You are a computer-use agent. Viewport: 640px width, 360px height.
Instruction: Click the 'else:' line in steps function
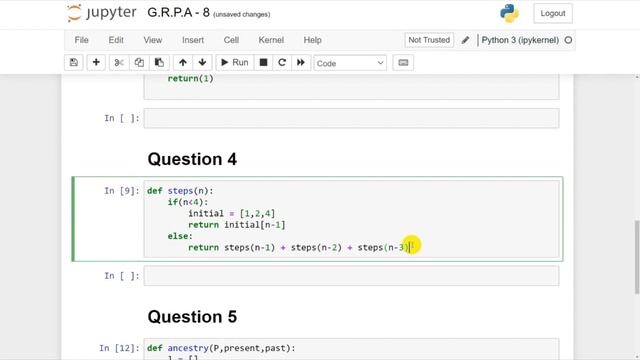click(x=180, y=236)
